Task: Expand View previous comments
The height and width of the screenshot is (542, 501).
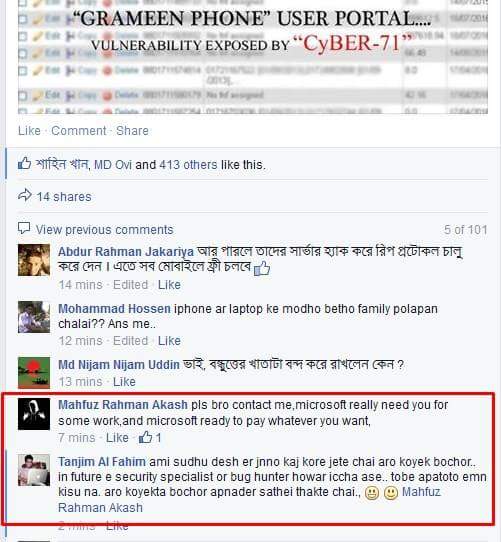Action: coord(104,230)
